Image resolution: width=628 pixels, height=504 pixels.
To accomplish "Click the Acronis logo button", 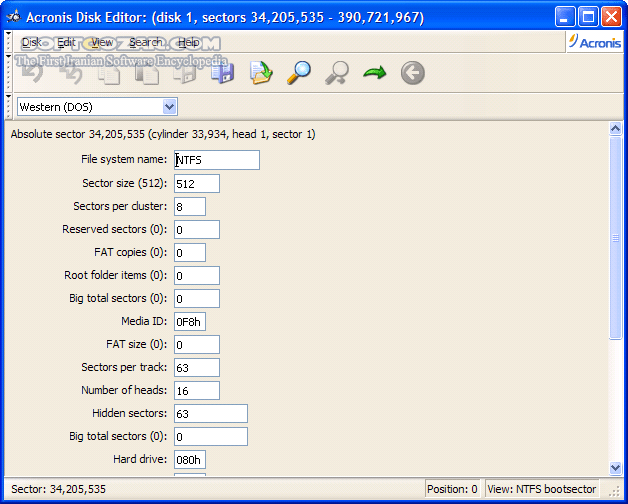I will pos(593,42).
